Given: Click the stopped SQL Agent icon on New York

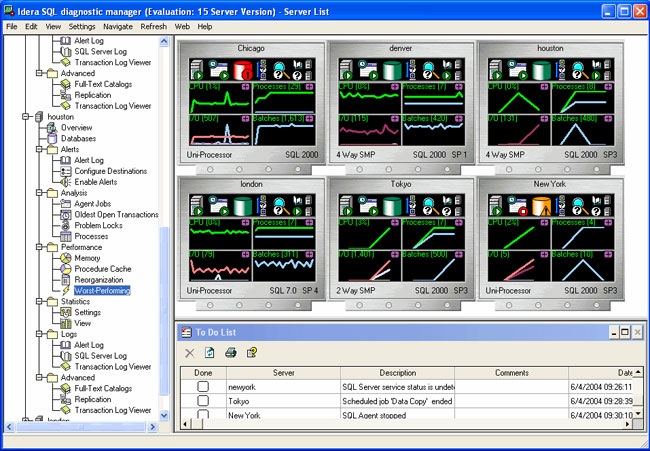Looking at the screenshot, I should 518,206.
